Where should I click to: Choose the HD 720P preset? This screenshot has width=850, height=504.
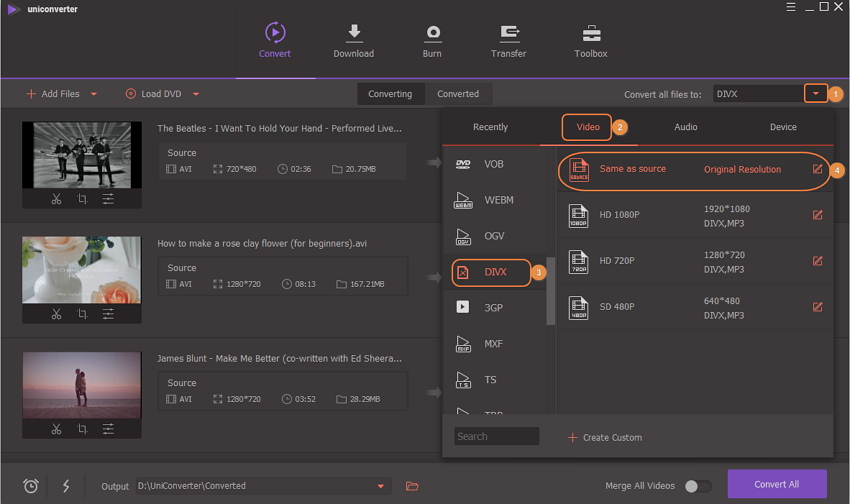(x=695, y=262)
